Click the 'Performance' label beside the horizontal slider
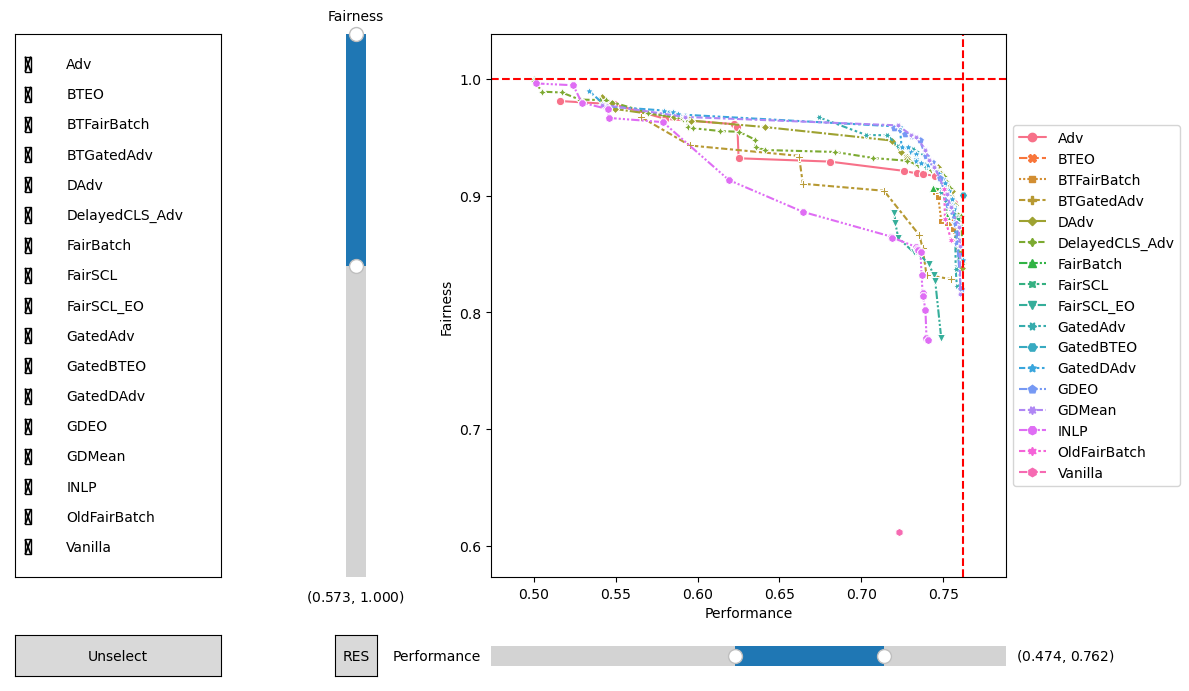Image resolution: width=1189 pixels, height=691 pixels. coord(436,656)
